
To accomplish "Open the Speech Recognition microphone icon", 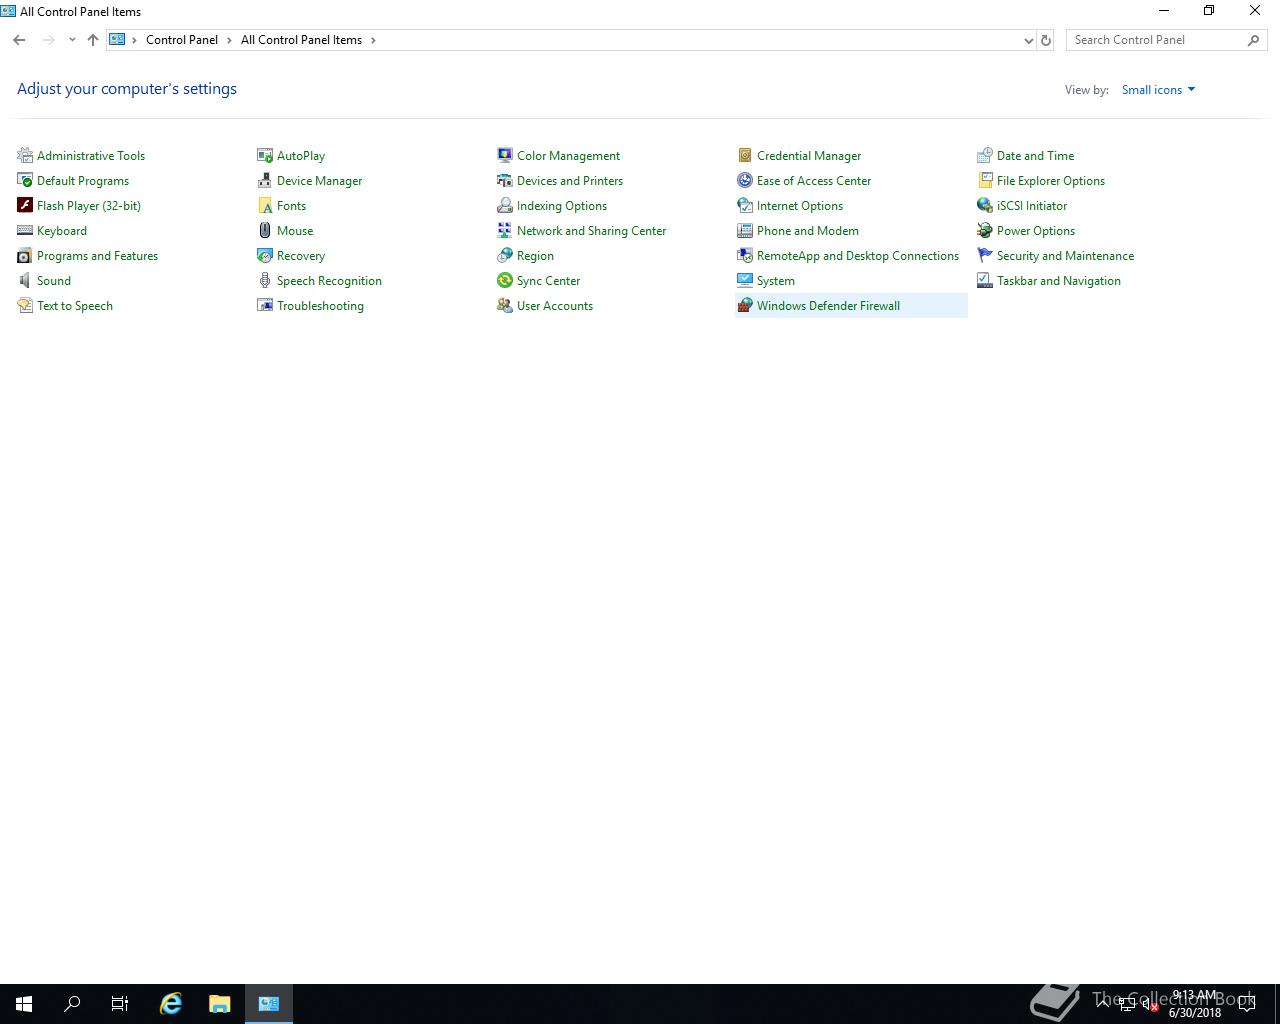I will tap(265, 280).
